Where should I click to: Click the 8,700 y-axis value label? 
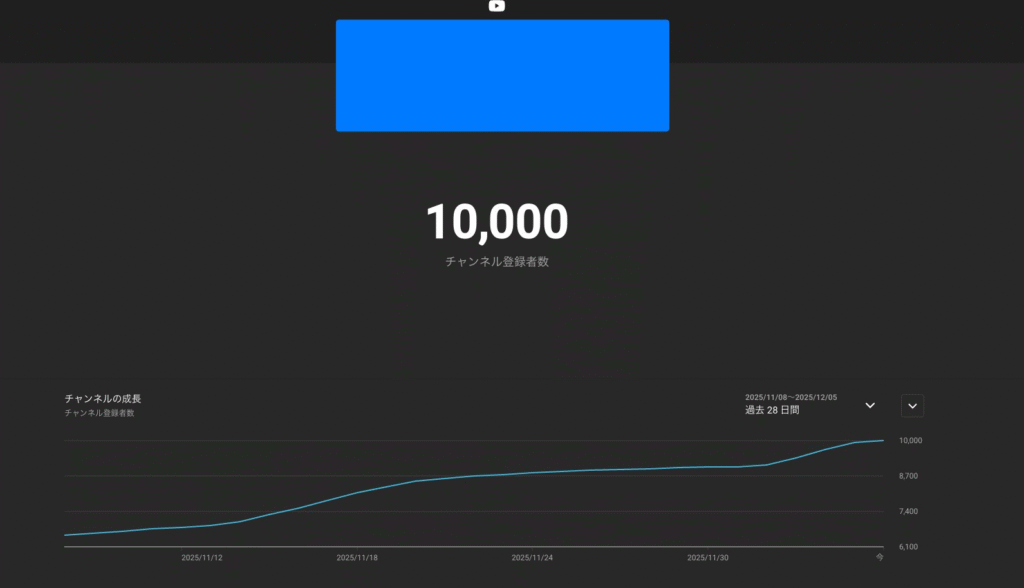pyautogui.click(x=908, y=476)
